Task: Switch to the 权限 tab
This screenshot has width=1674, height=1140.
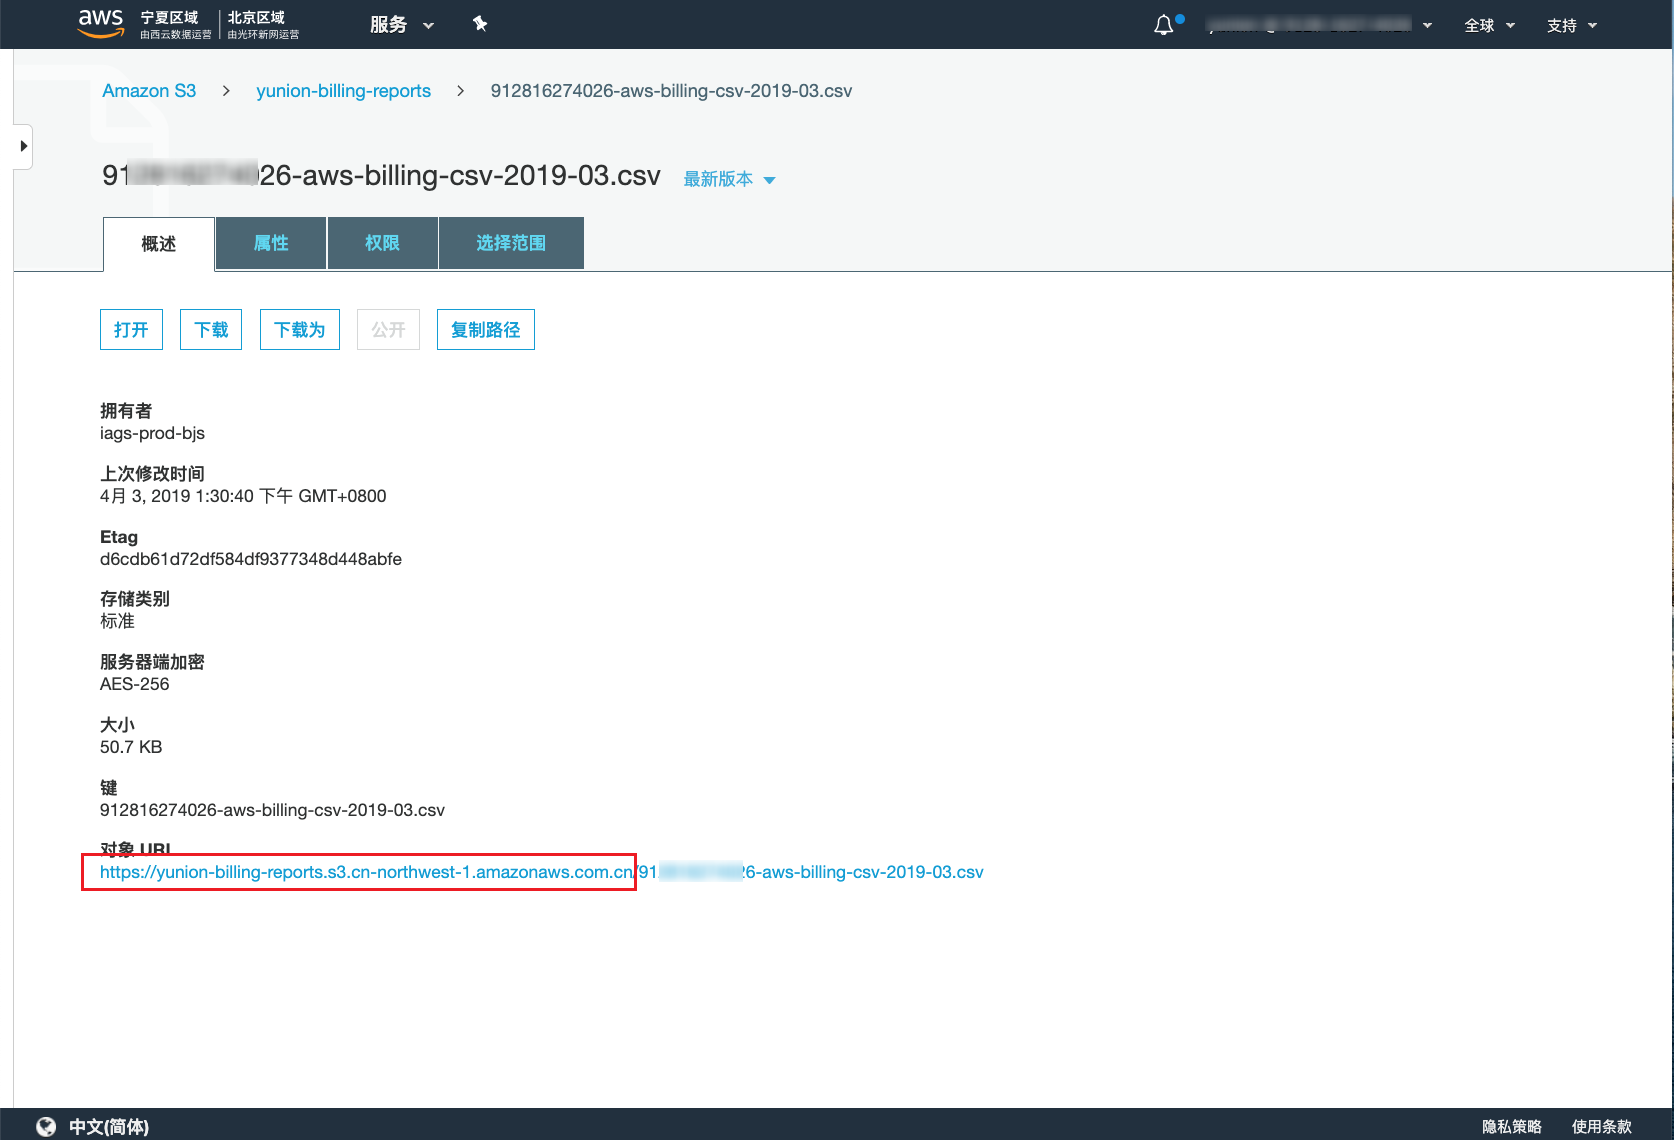Action: pos(382,243)
